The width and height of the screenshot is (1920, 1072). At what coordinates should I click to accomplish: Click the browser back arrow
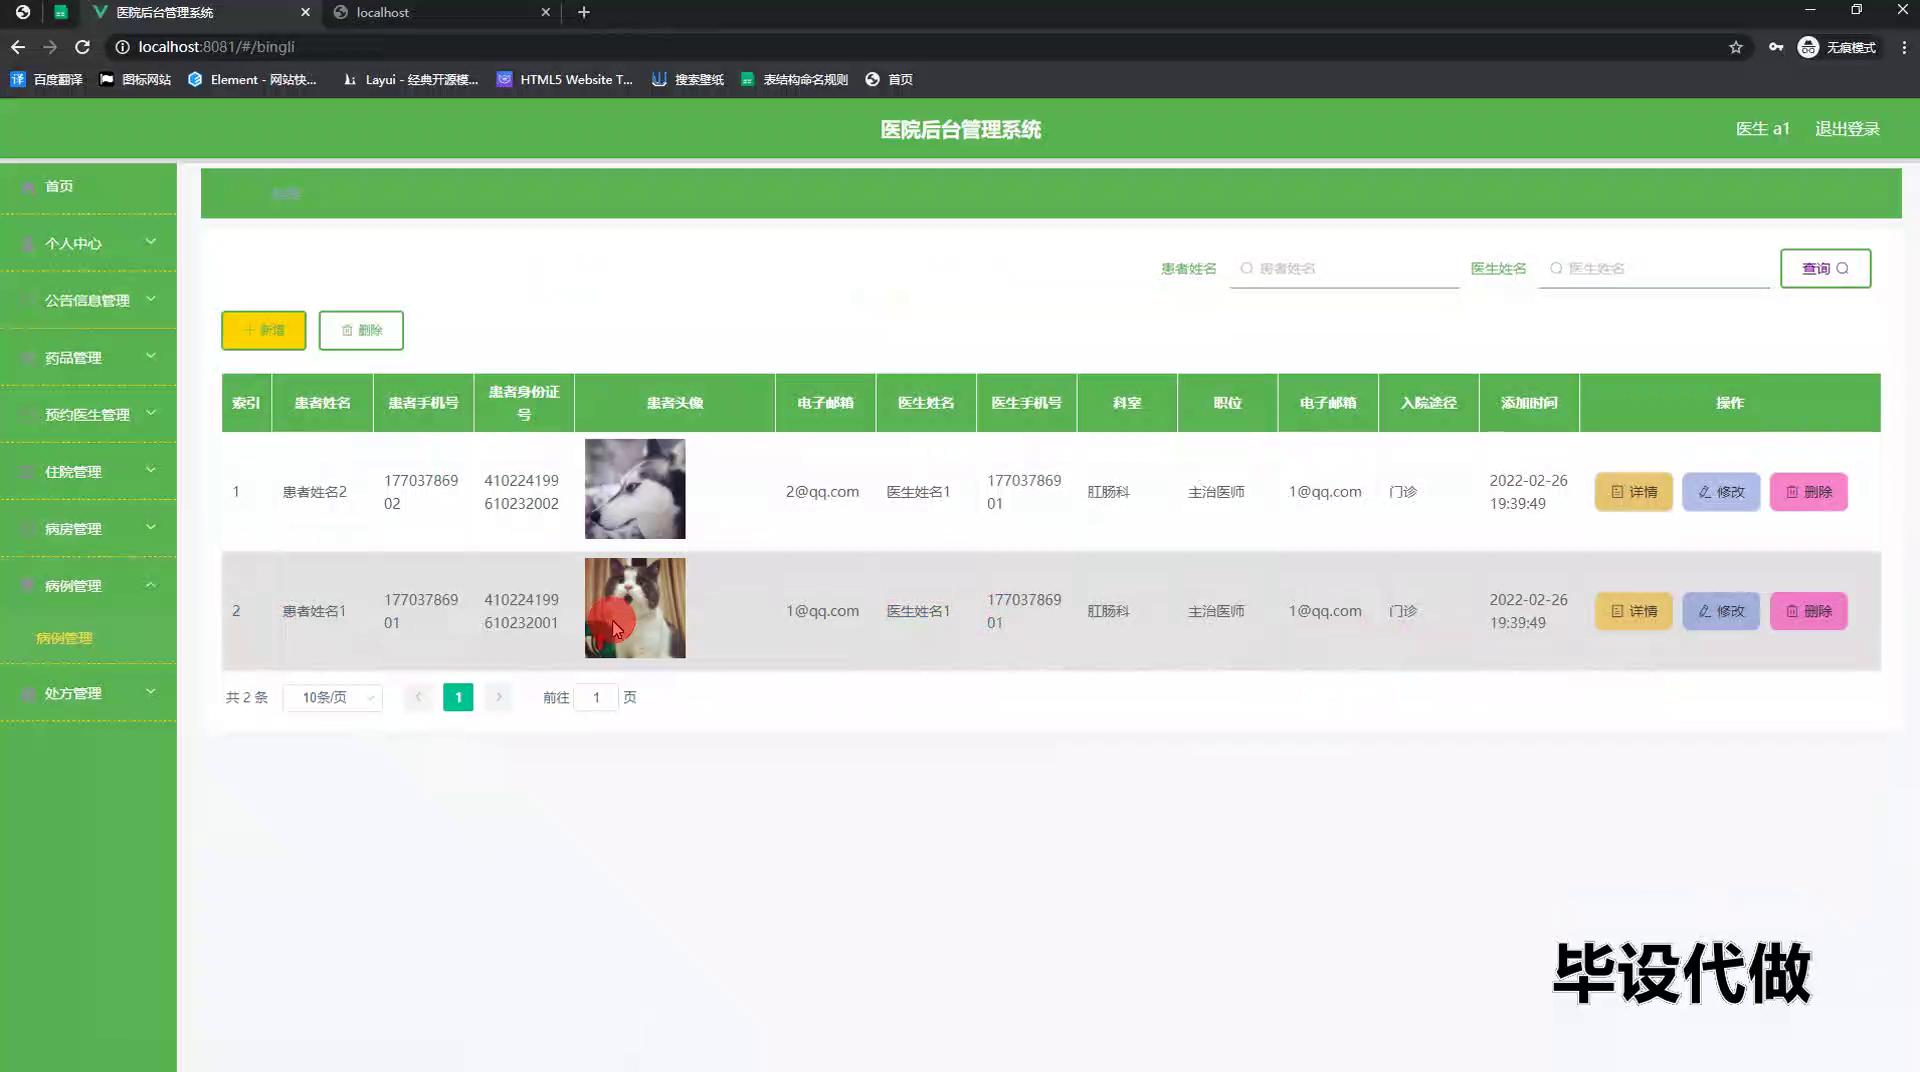(x=18, y=47)
